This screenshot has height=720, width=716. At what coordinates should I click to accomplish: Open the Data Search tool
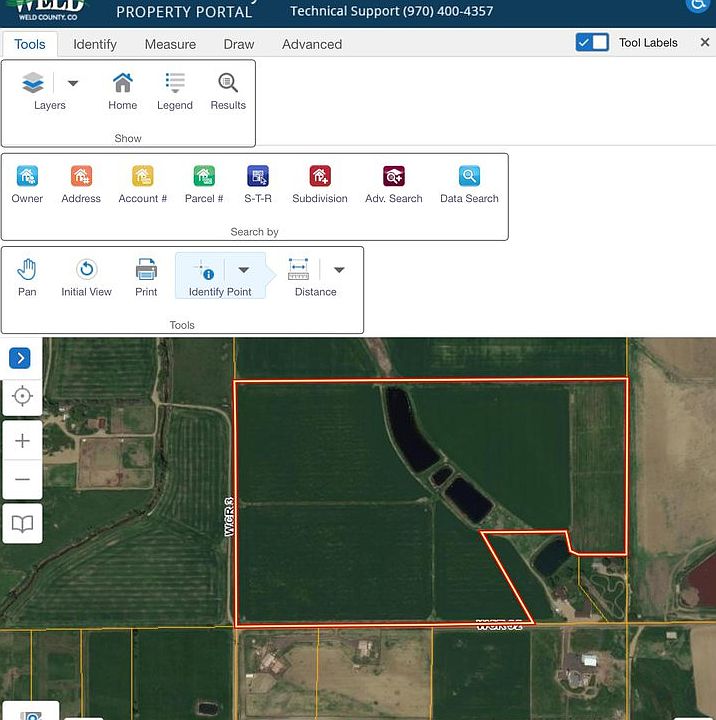469,185
